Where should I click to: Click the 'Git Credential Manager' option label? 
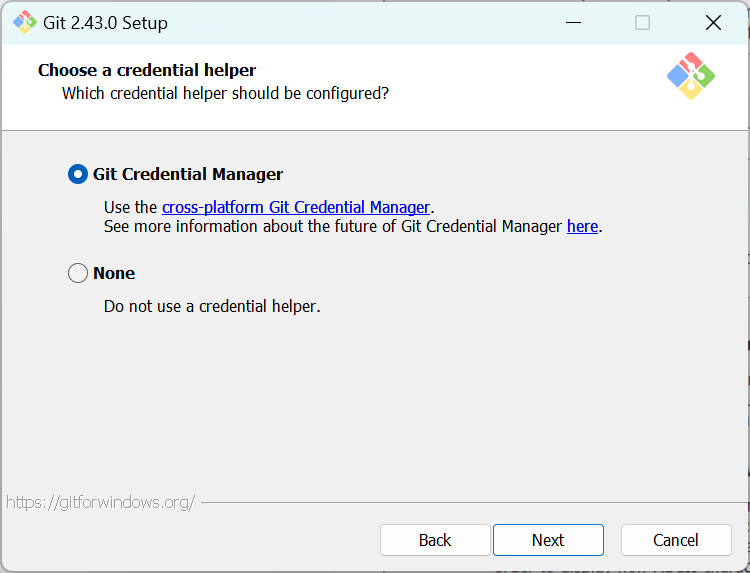(x=188, y=174)
